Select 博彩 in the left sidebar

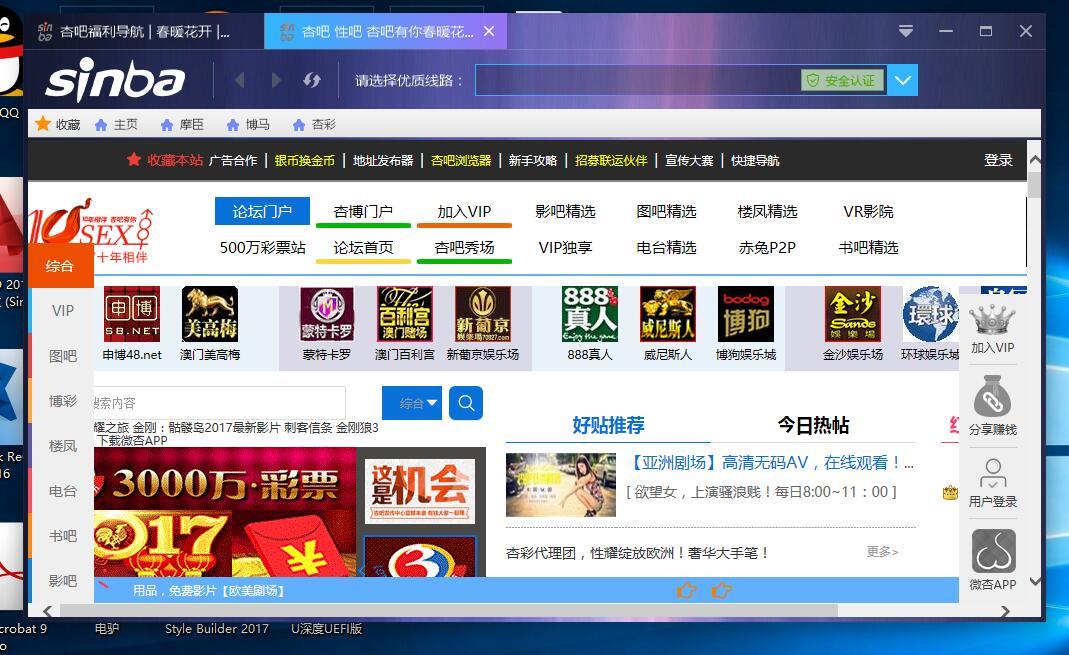[x=61, y=401]
